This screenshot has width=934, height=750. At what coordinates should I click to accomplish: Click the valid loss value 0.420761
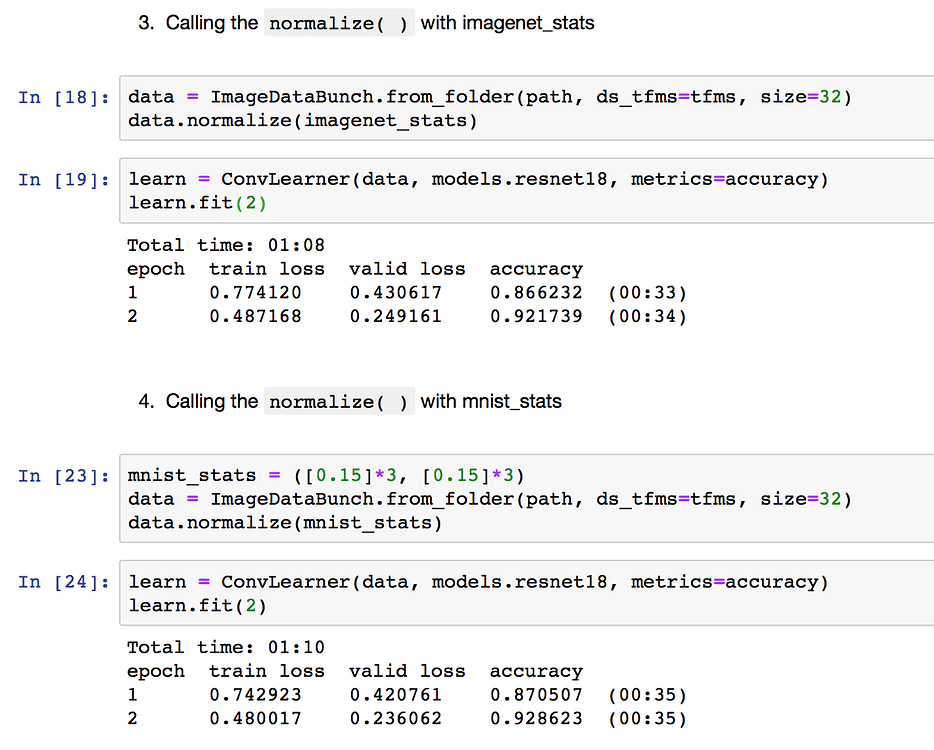pos(395,695)
